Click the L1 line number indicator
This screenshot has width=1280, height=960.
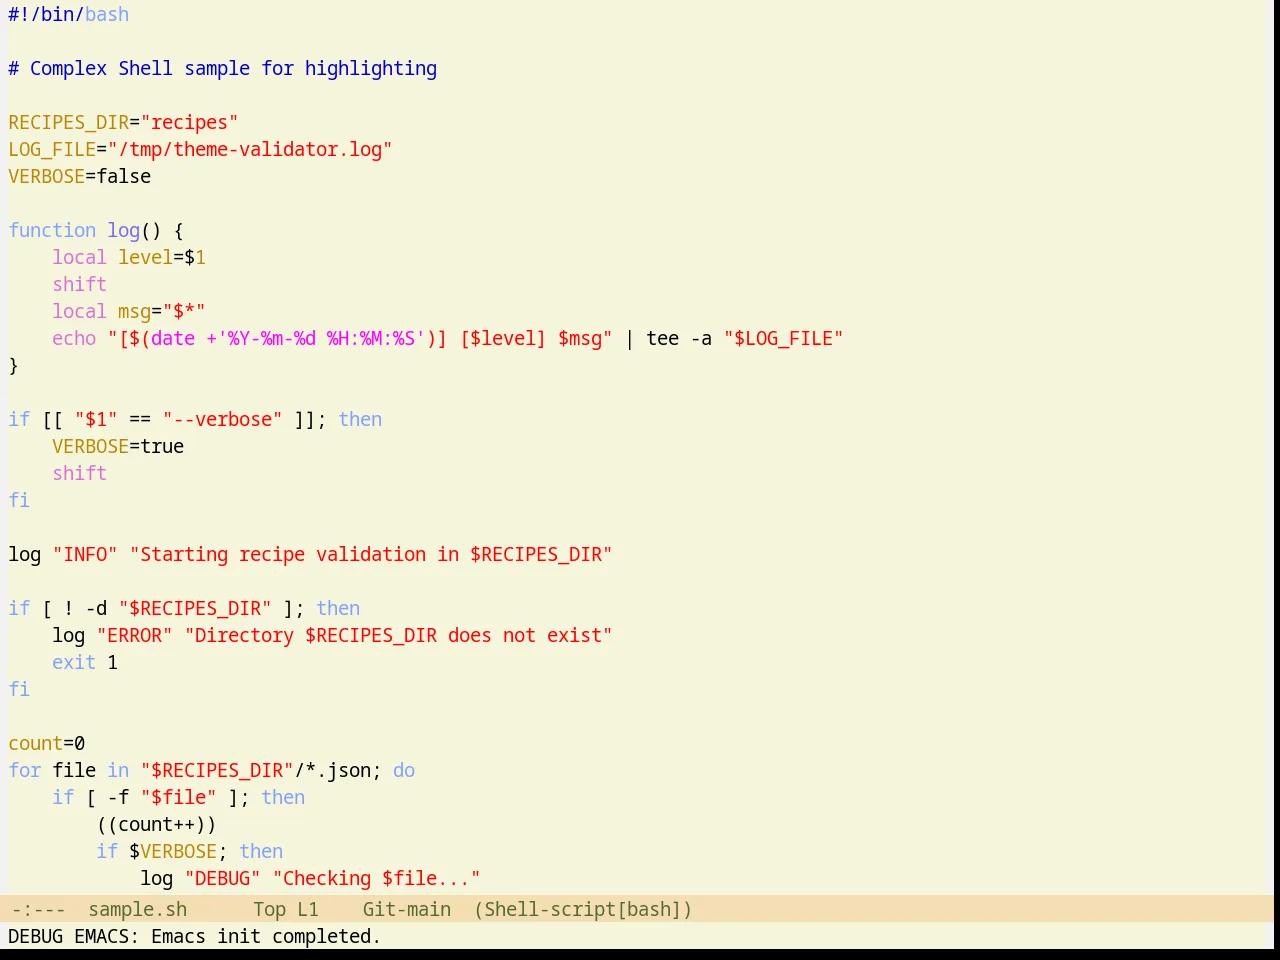pyautogui.click(x=307, y=909)
